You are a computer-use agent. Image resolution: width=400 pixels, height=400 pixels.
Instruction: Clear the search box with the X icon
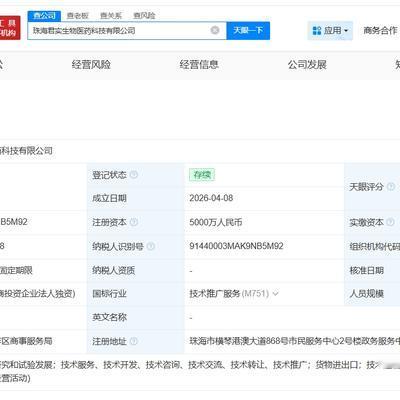(215, 30)
